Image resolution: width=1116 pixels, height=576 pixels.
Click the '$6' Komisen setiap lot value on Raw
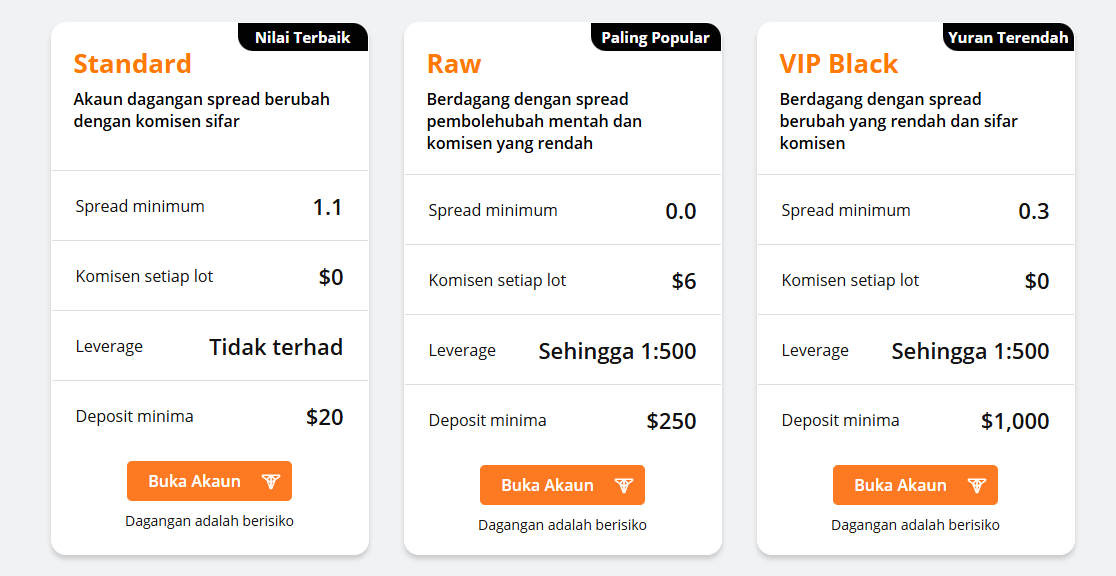684,281
